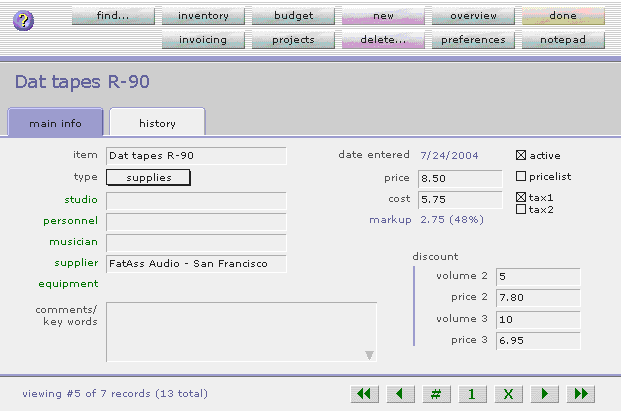The height and width of the screenshot is (411, 621).
Task: Open the inventory section
Action: (203, 16)
